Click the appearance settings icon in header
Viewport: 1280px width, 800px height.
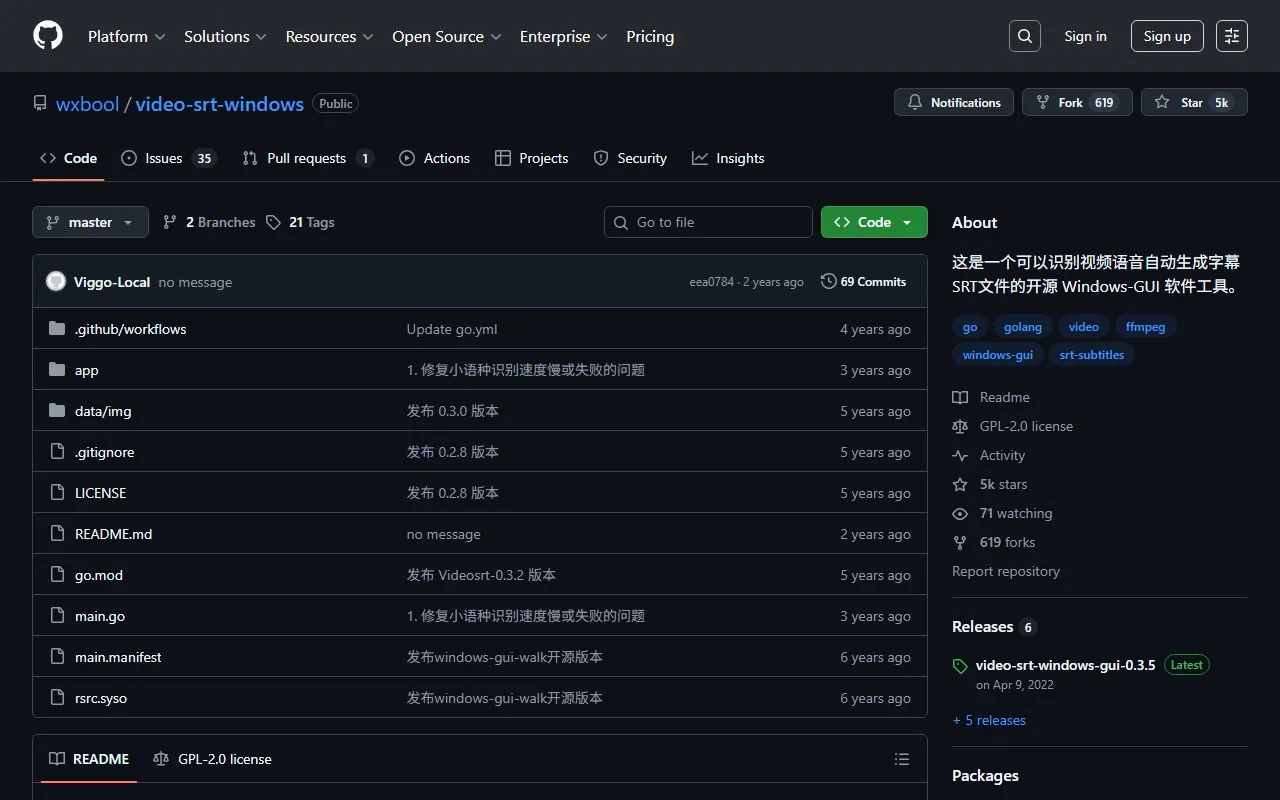point(1232,36)
